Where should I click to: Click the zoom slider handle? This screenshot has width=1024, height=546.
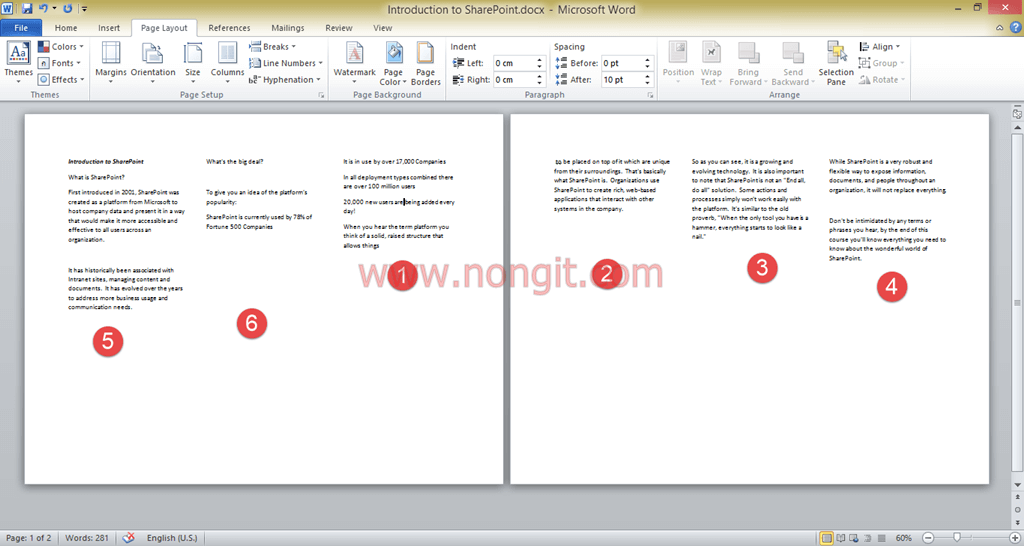click(957, 538)
